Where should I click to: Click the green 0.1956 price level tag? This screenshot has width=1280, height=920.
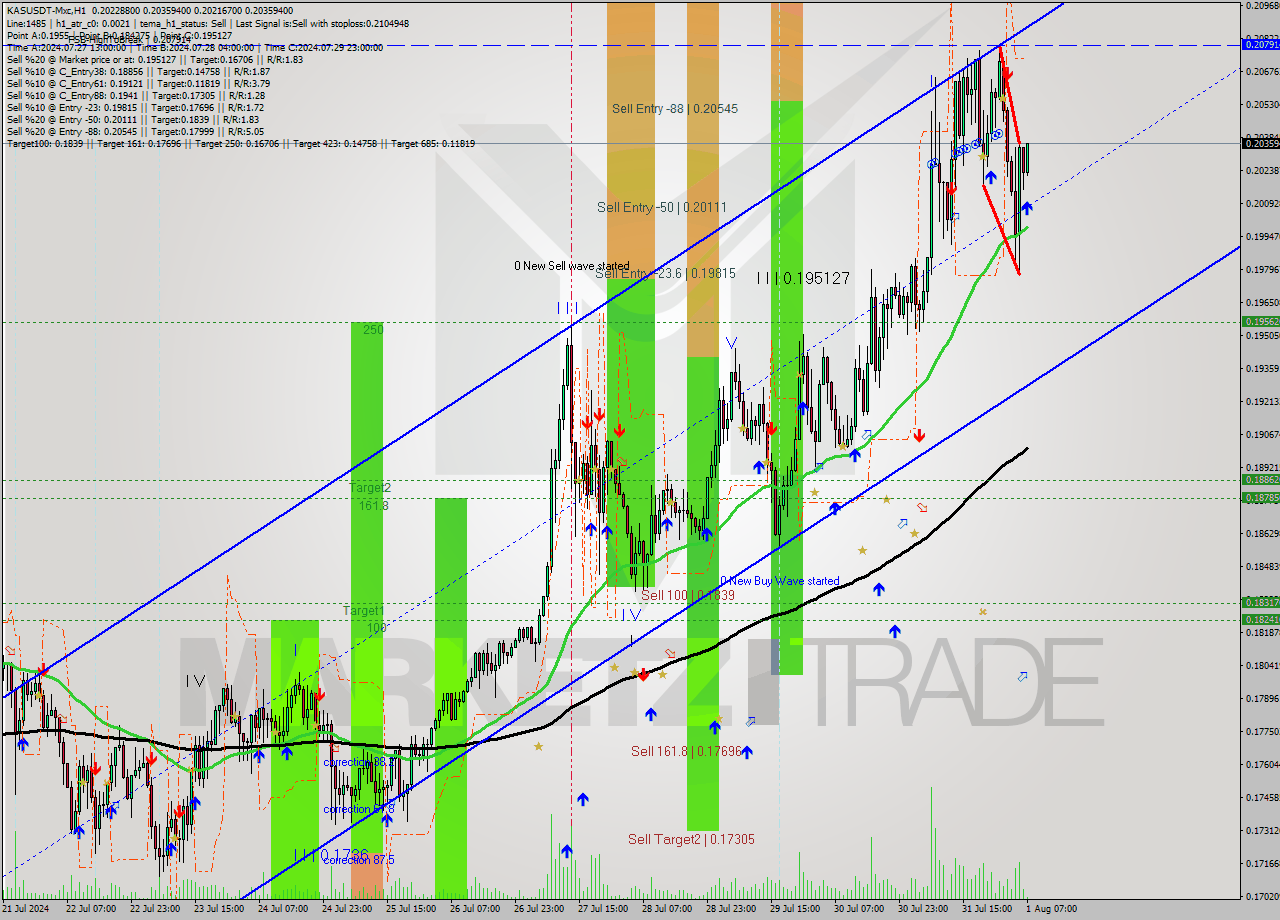tap(1260, 321)
